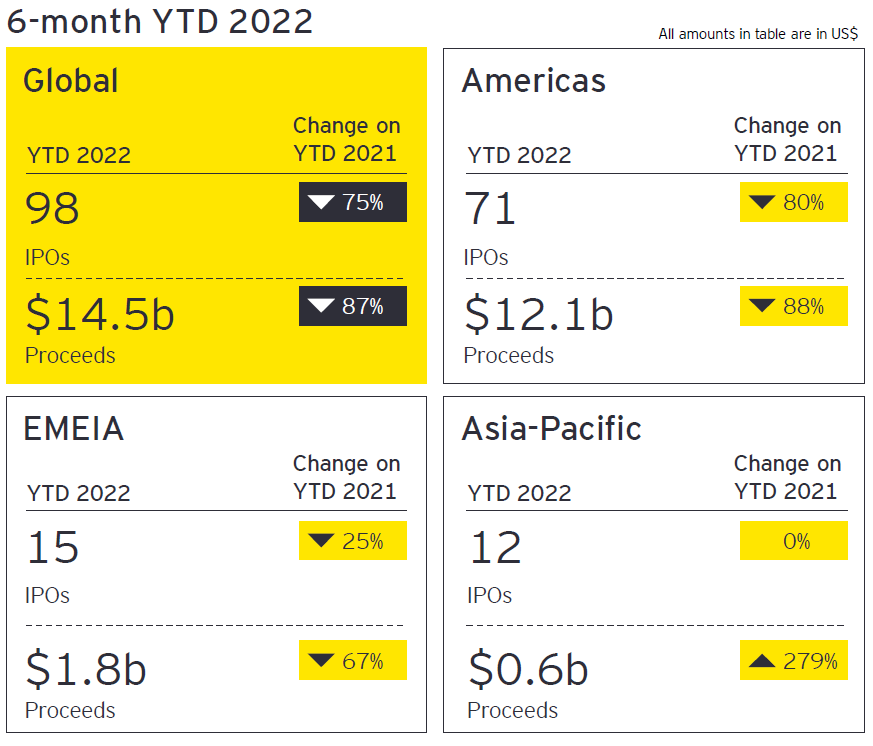The image size is (873, 746).
Task: Select the Americas panel heading
Action: point(533,81)
